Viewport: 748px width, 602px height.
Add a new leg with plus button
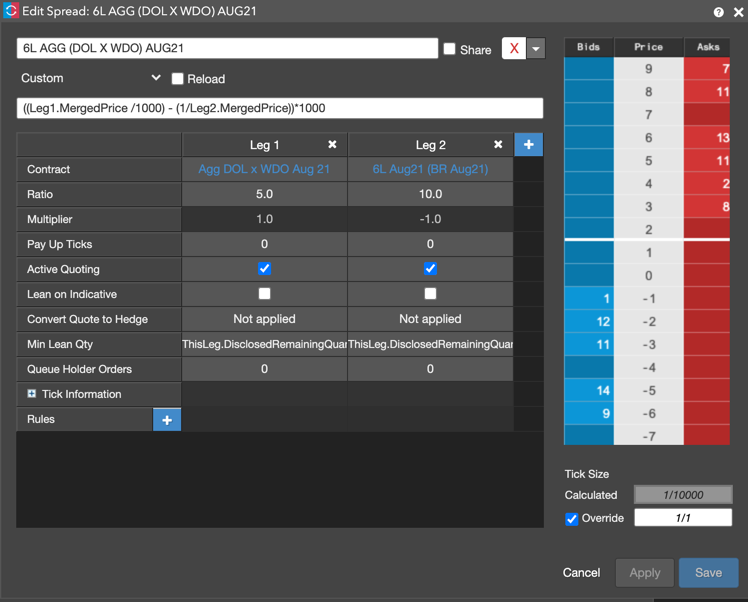click(x=528, y=145)
